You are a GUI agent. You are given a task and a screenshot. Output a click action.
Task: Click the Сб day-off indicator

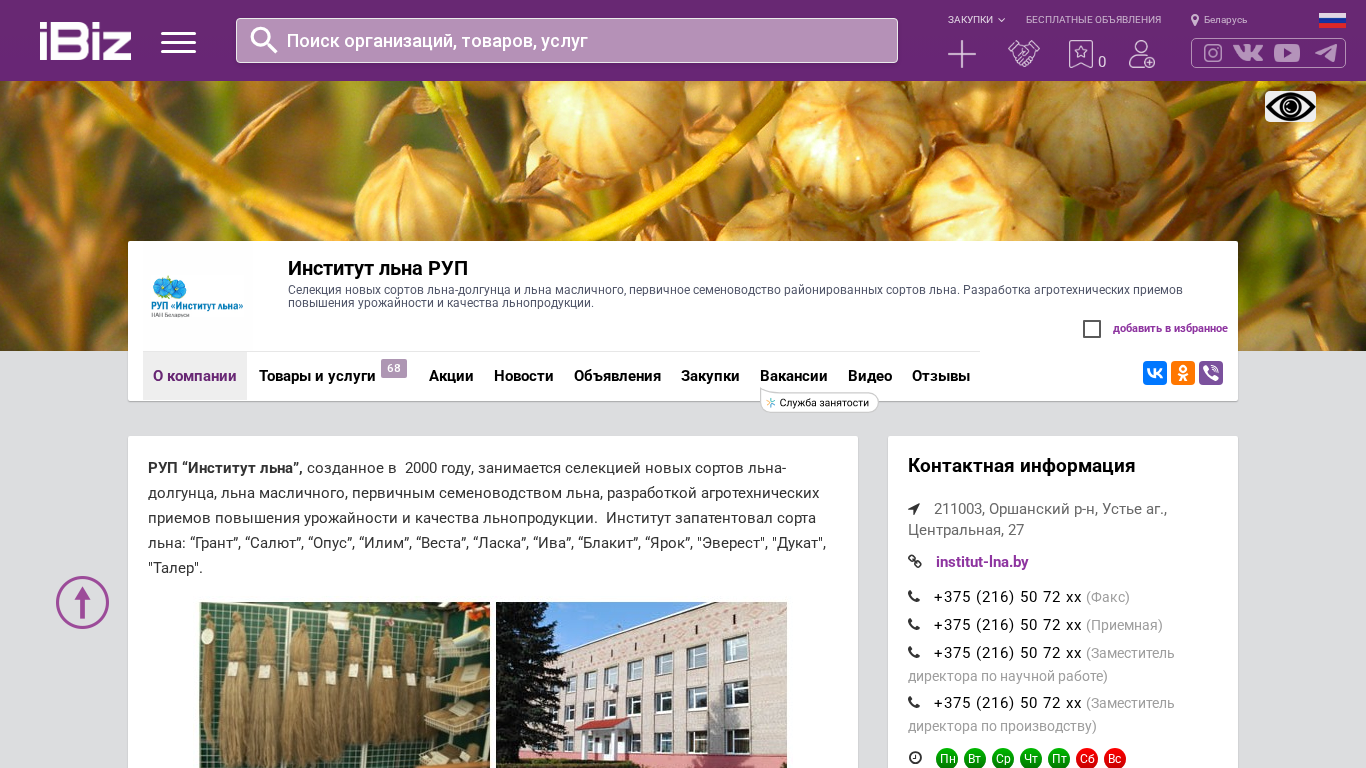pos(1087,759)
